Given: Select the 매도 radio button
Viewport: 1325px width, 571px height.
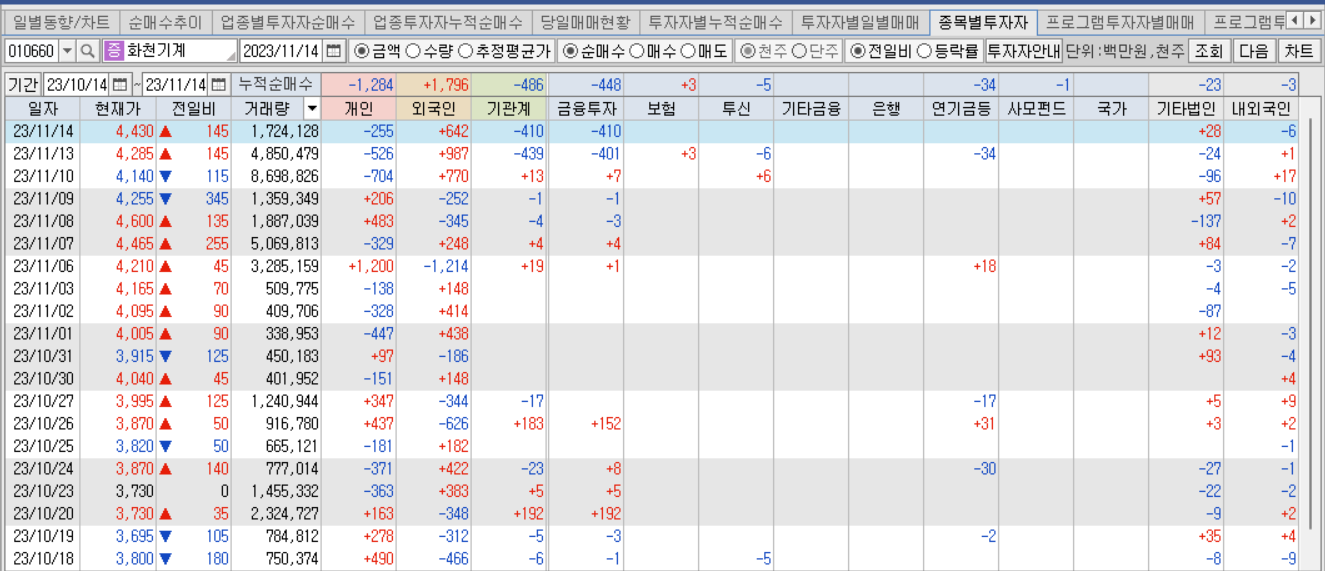Looking at the screenshot, I should click(688, 51).
